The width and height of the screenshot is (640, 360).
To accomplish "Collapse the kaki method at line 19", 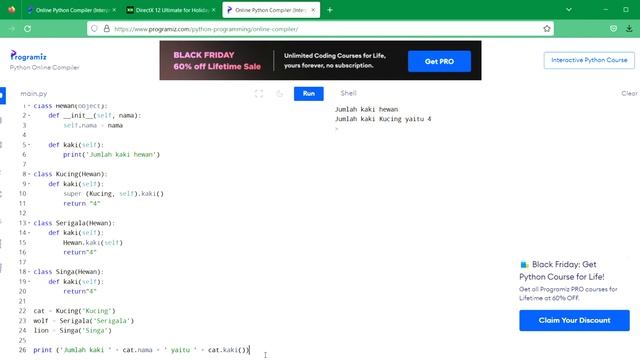I will tap(29, 282).
